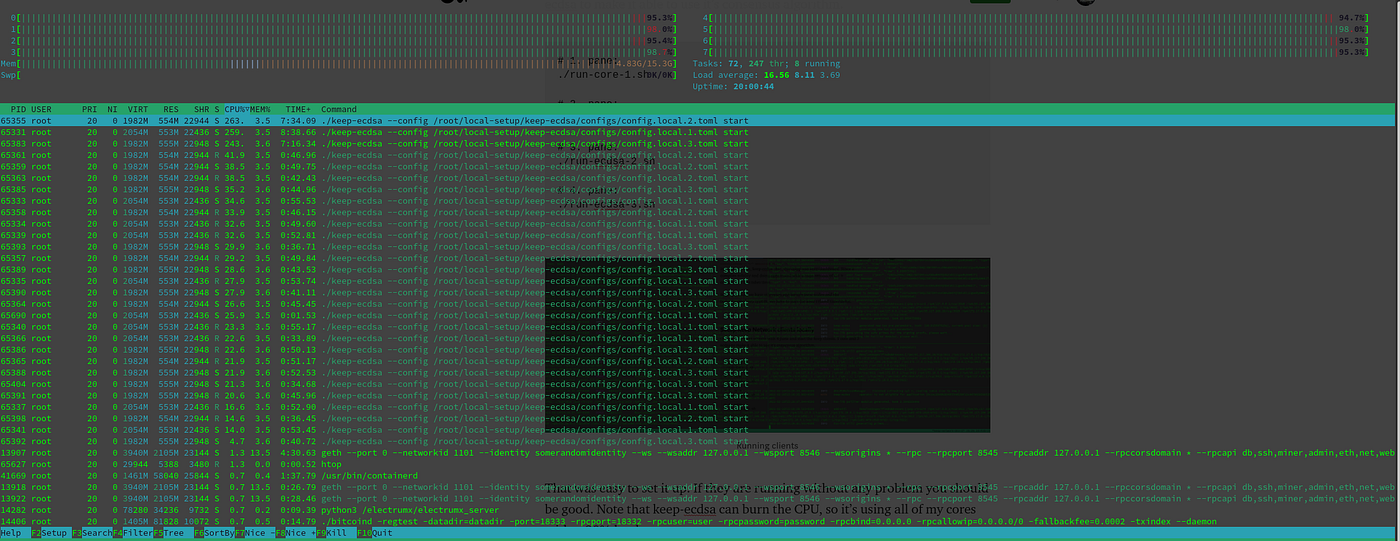Select the geth process row 13907
Image resolution: width=1400 pixels, height=541 pixels.
pos(700,453)
